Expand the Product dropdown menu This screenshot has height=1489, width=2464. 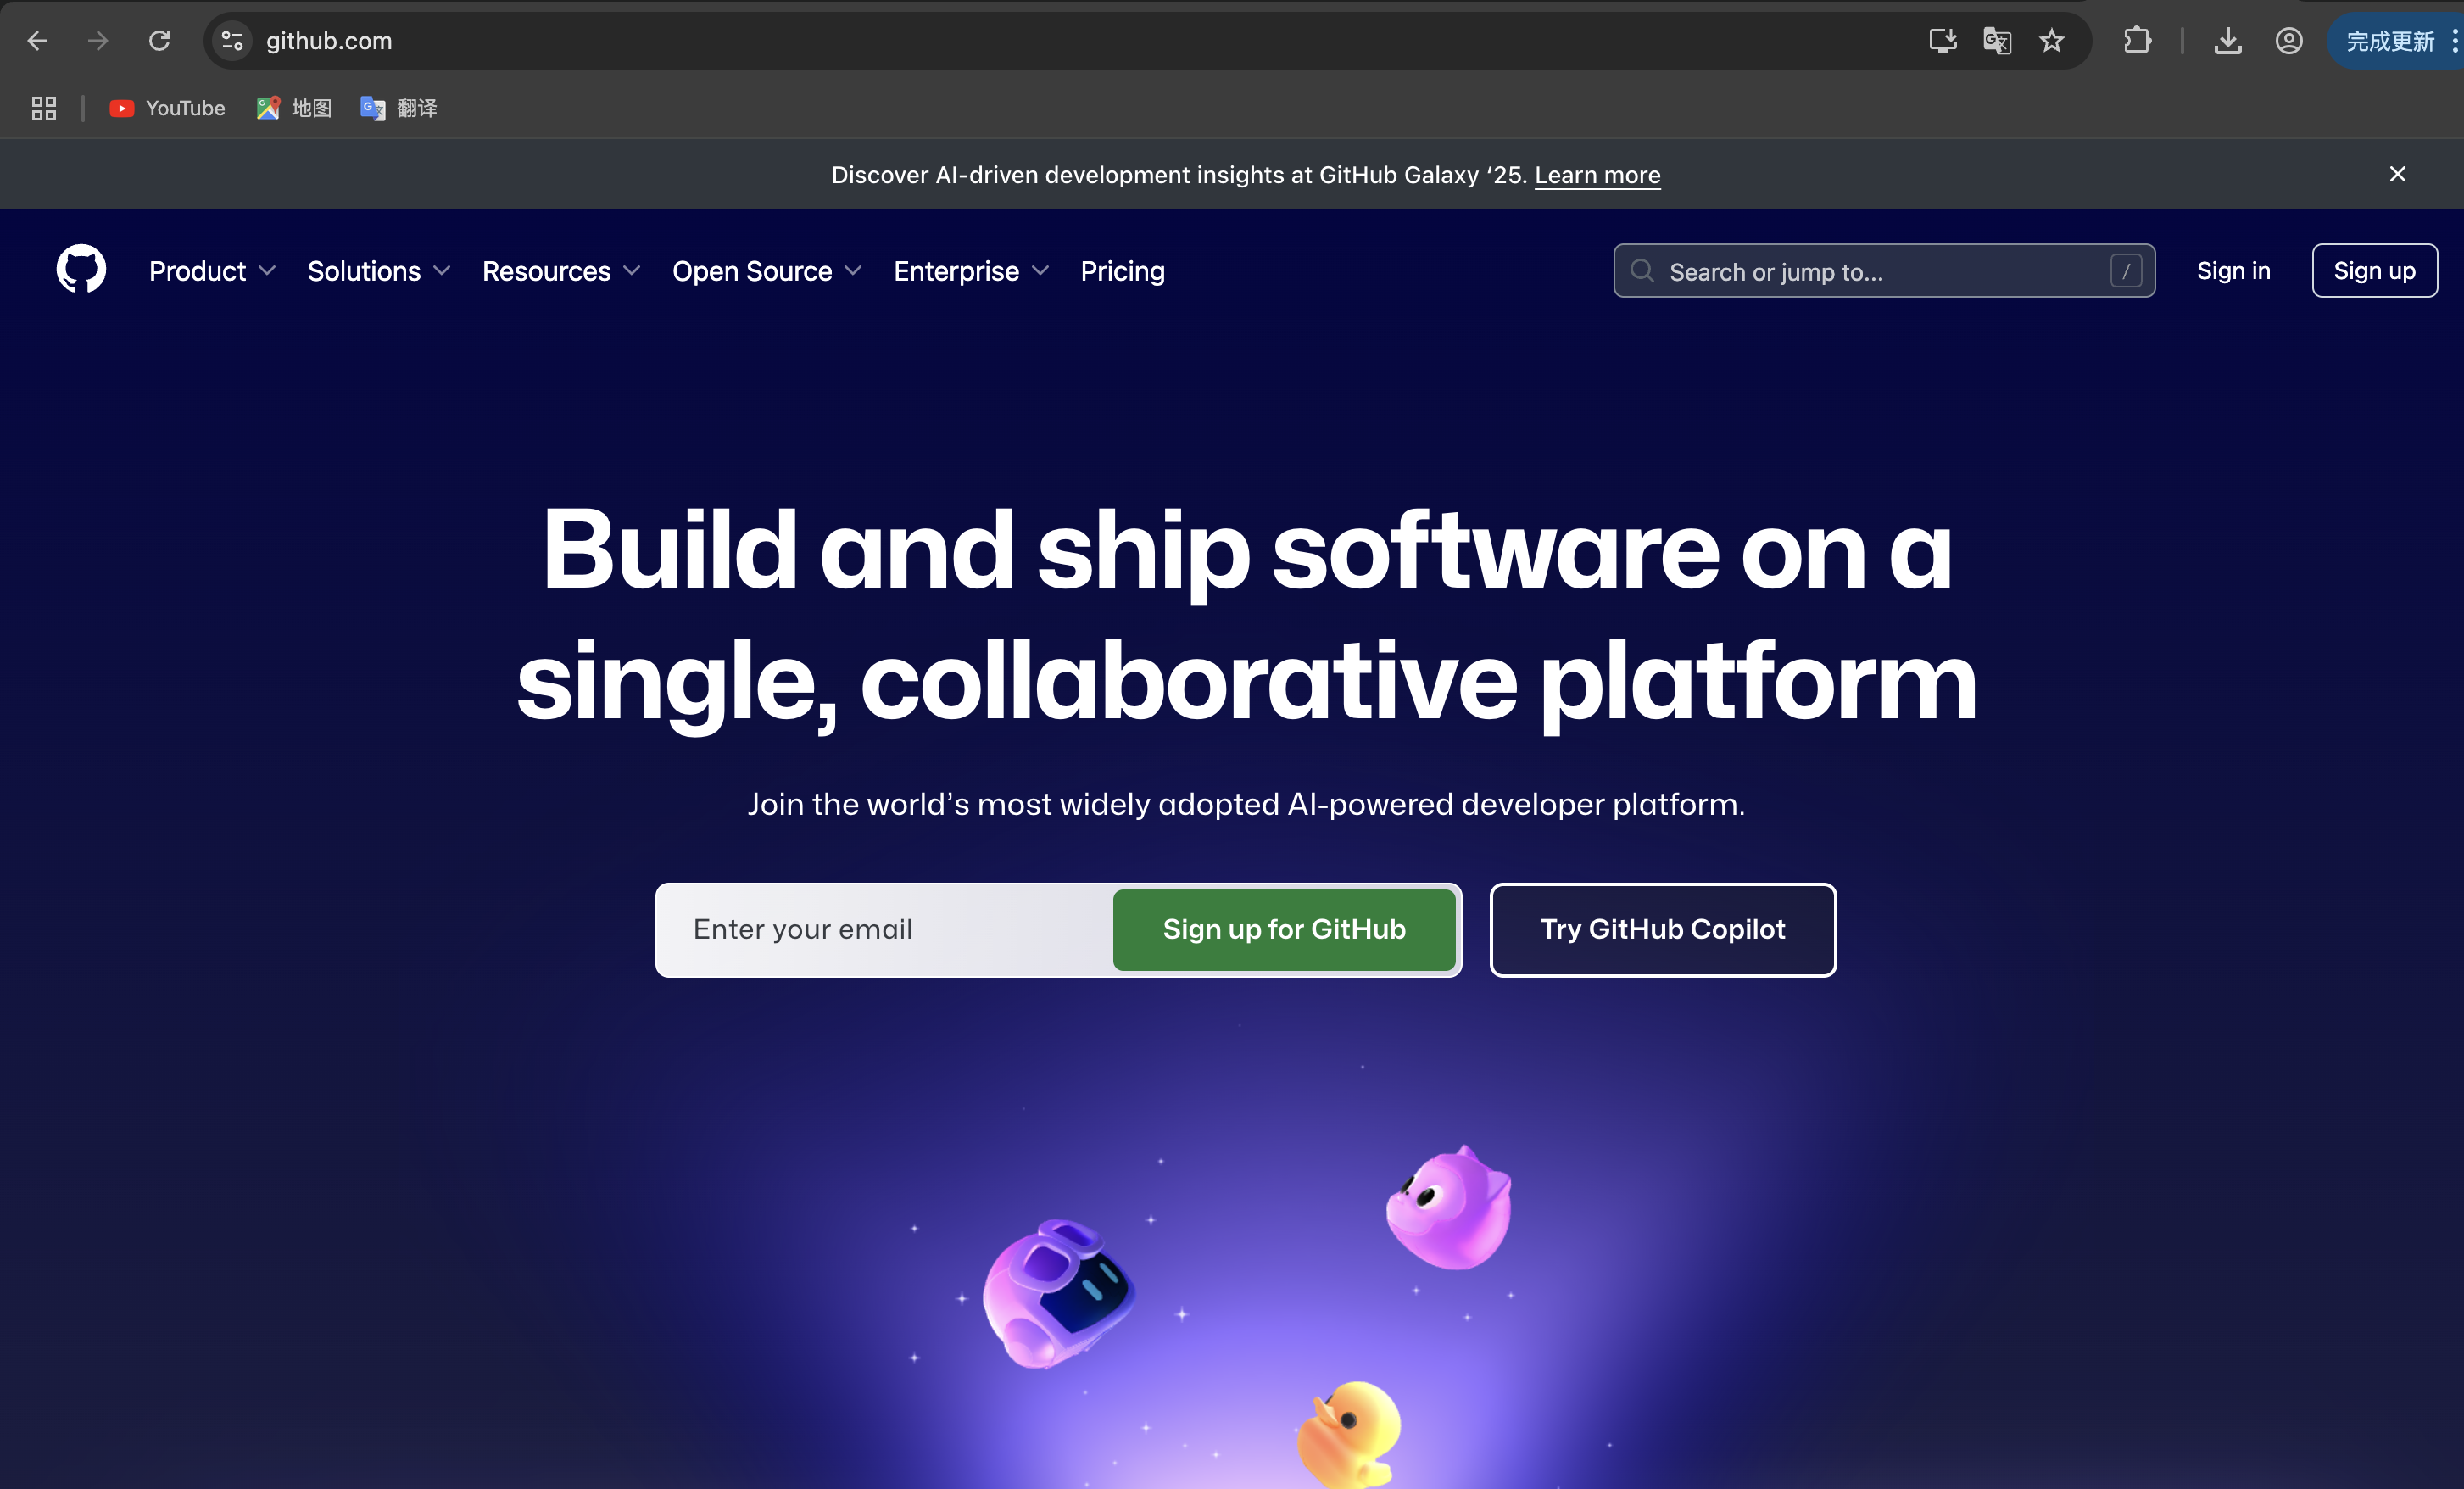point(212,271)
